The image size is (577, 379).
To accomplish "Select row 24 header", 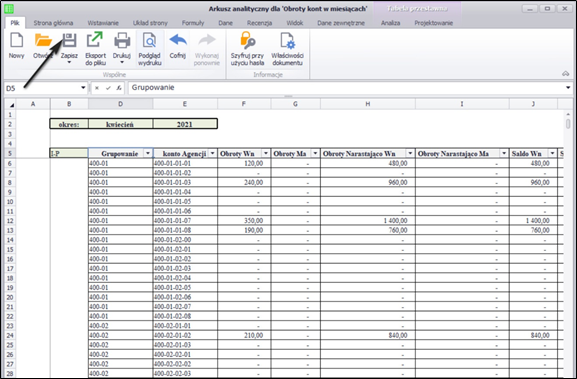I will click(10, 336).
